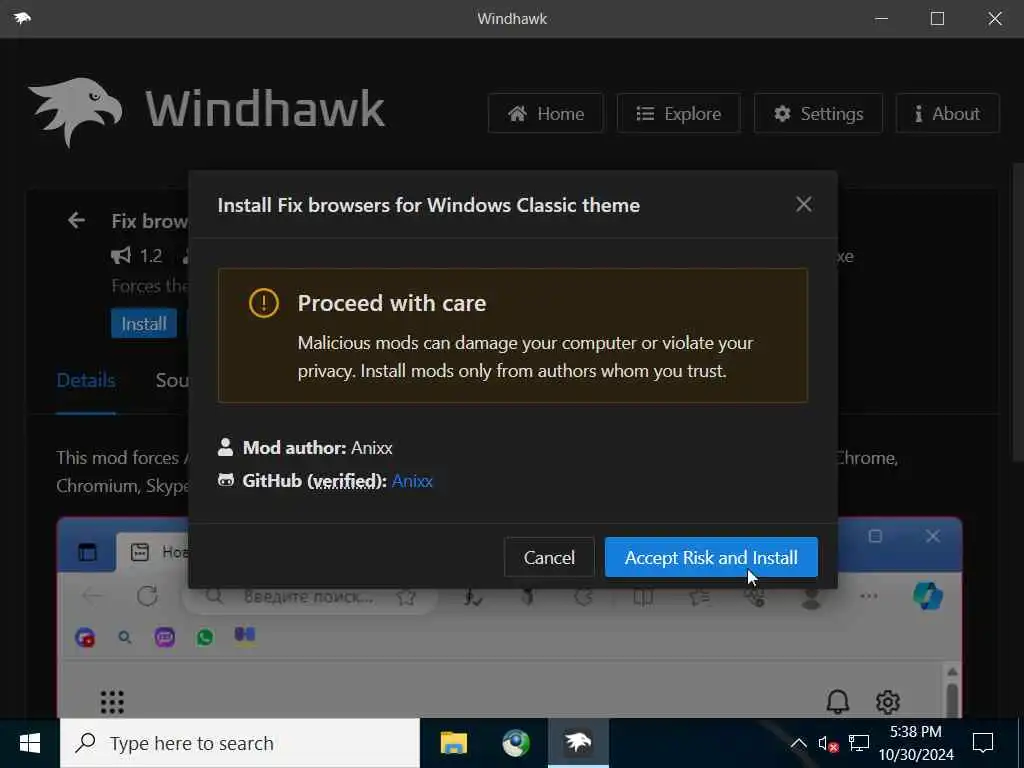Open File Explorer from taskbar
The width and height of the screenshot is (1024, 768).
[454, 743]
